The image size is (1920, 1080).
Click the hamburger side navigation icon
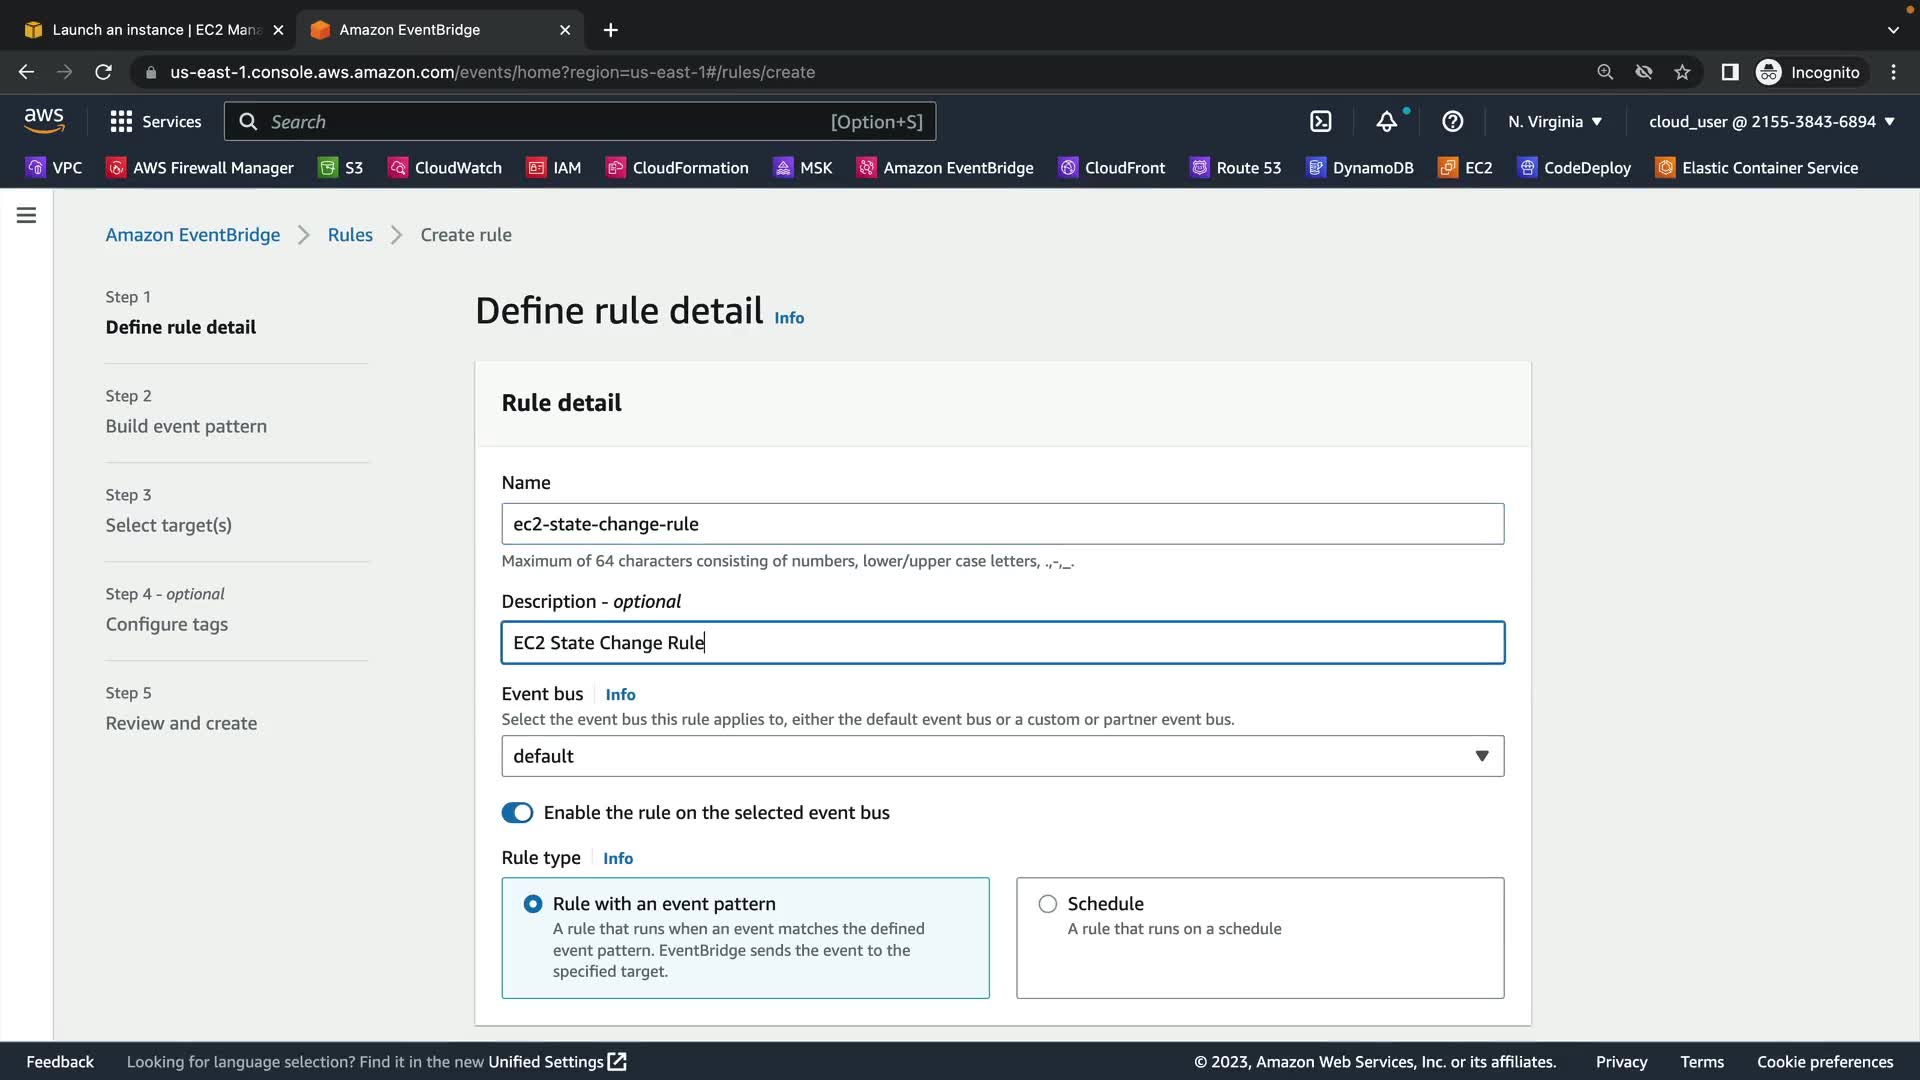tap(27, 215)
